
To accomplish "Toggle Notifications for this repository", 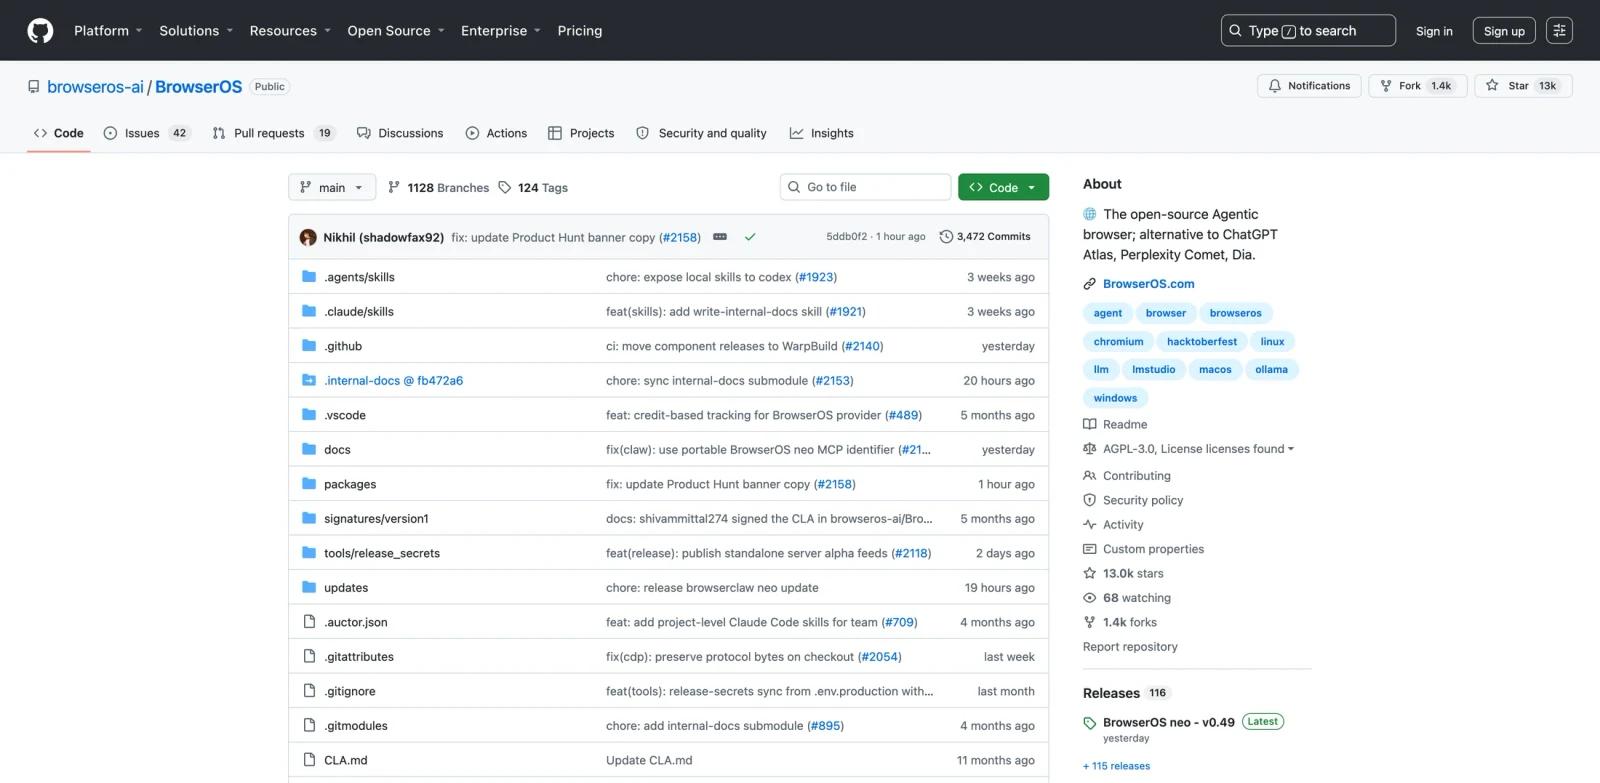I will [1309, 86].
